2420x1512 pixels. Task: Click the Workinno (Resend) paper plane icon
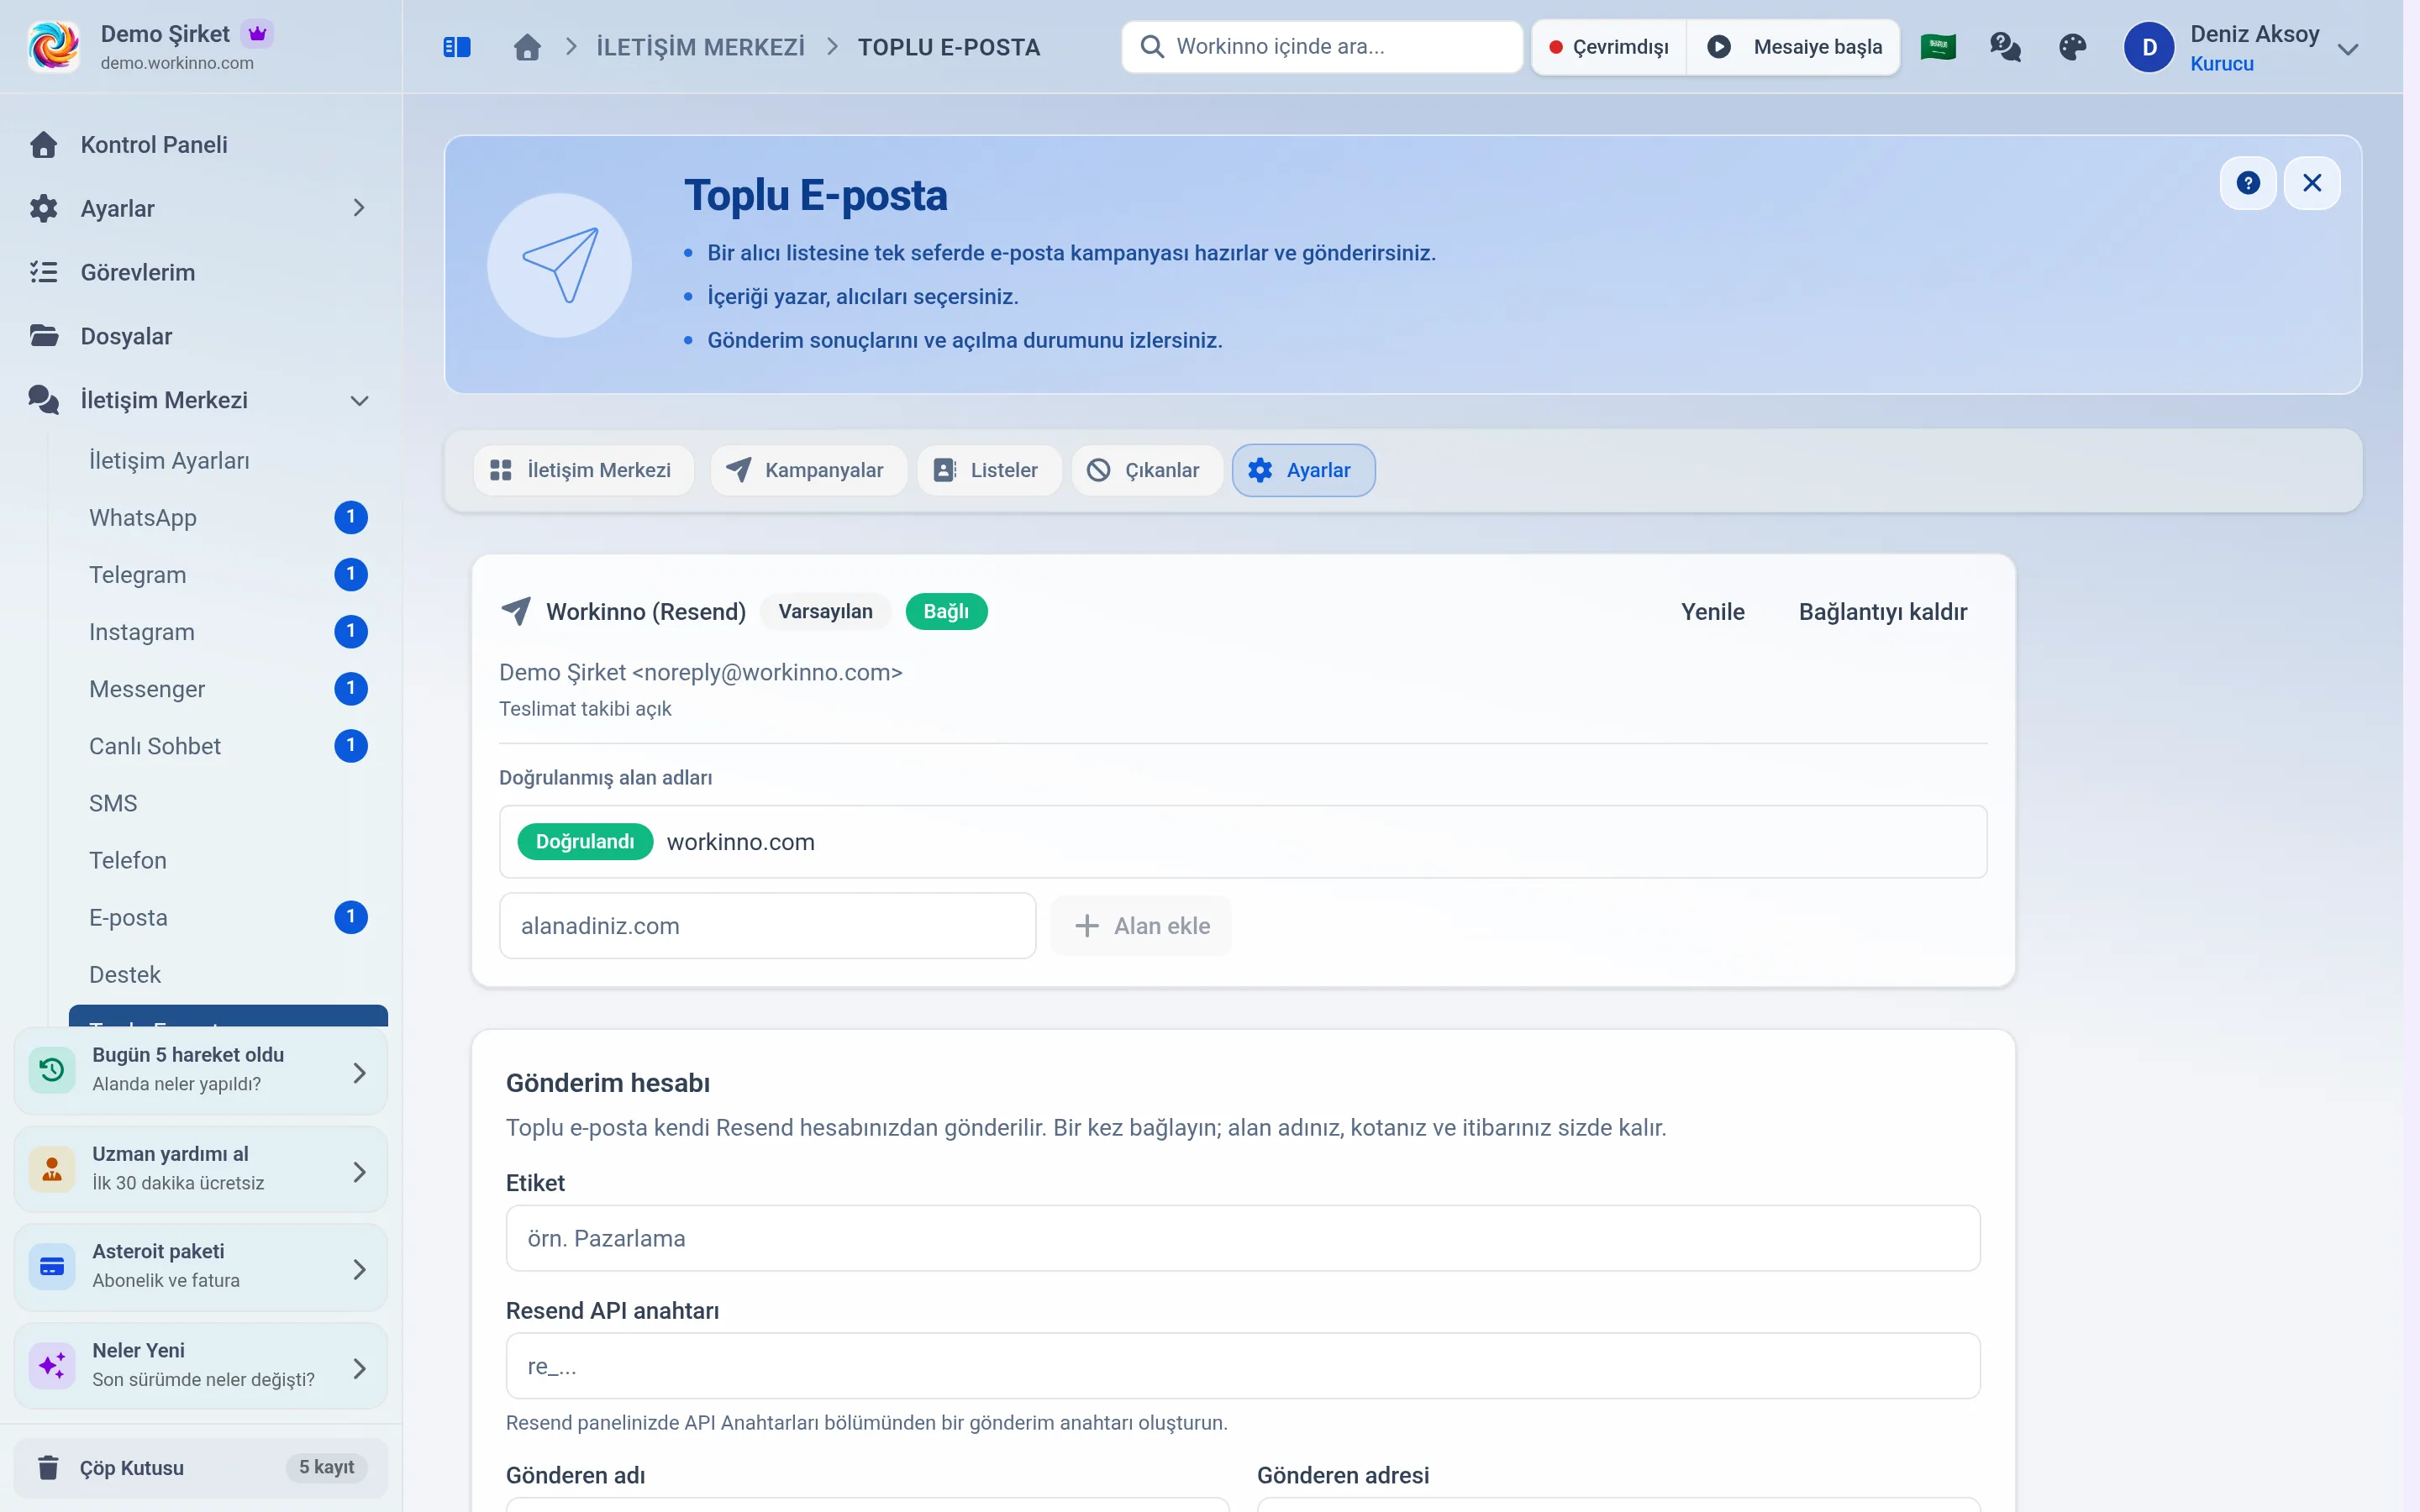[516, 611]
